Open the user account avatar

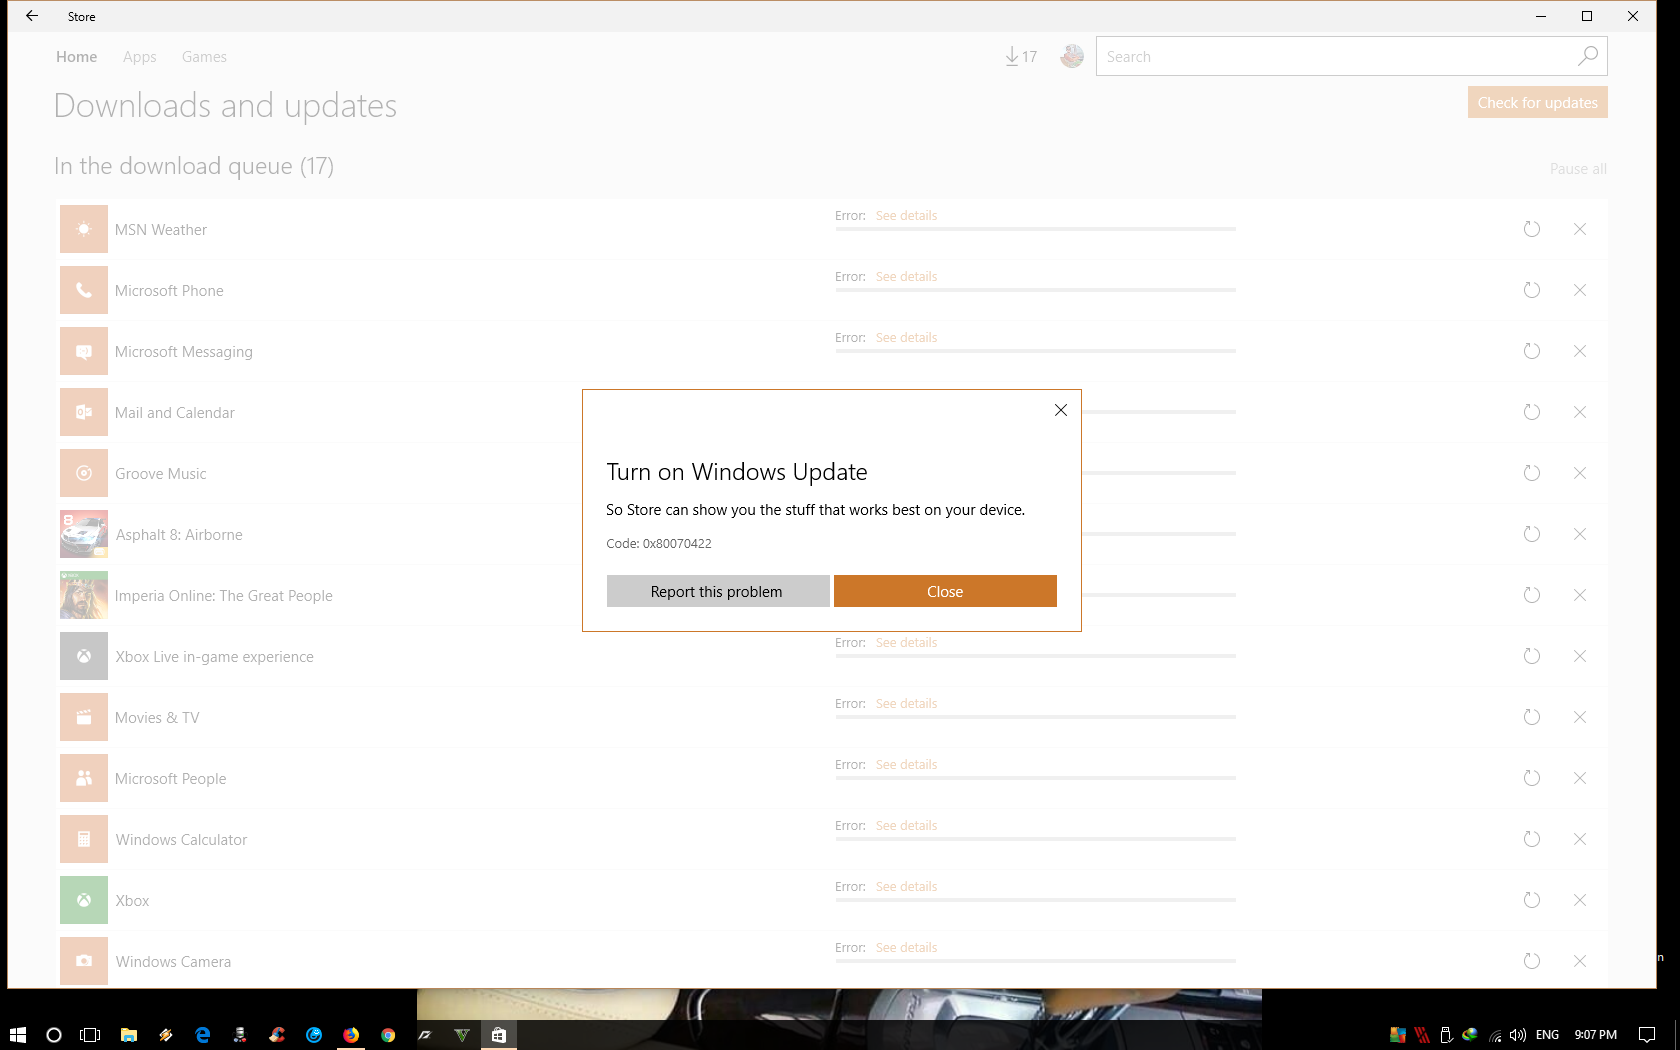tap(1072, 57)
